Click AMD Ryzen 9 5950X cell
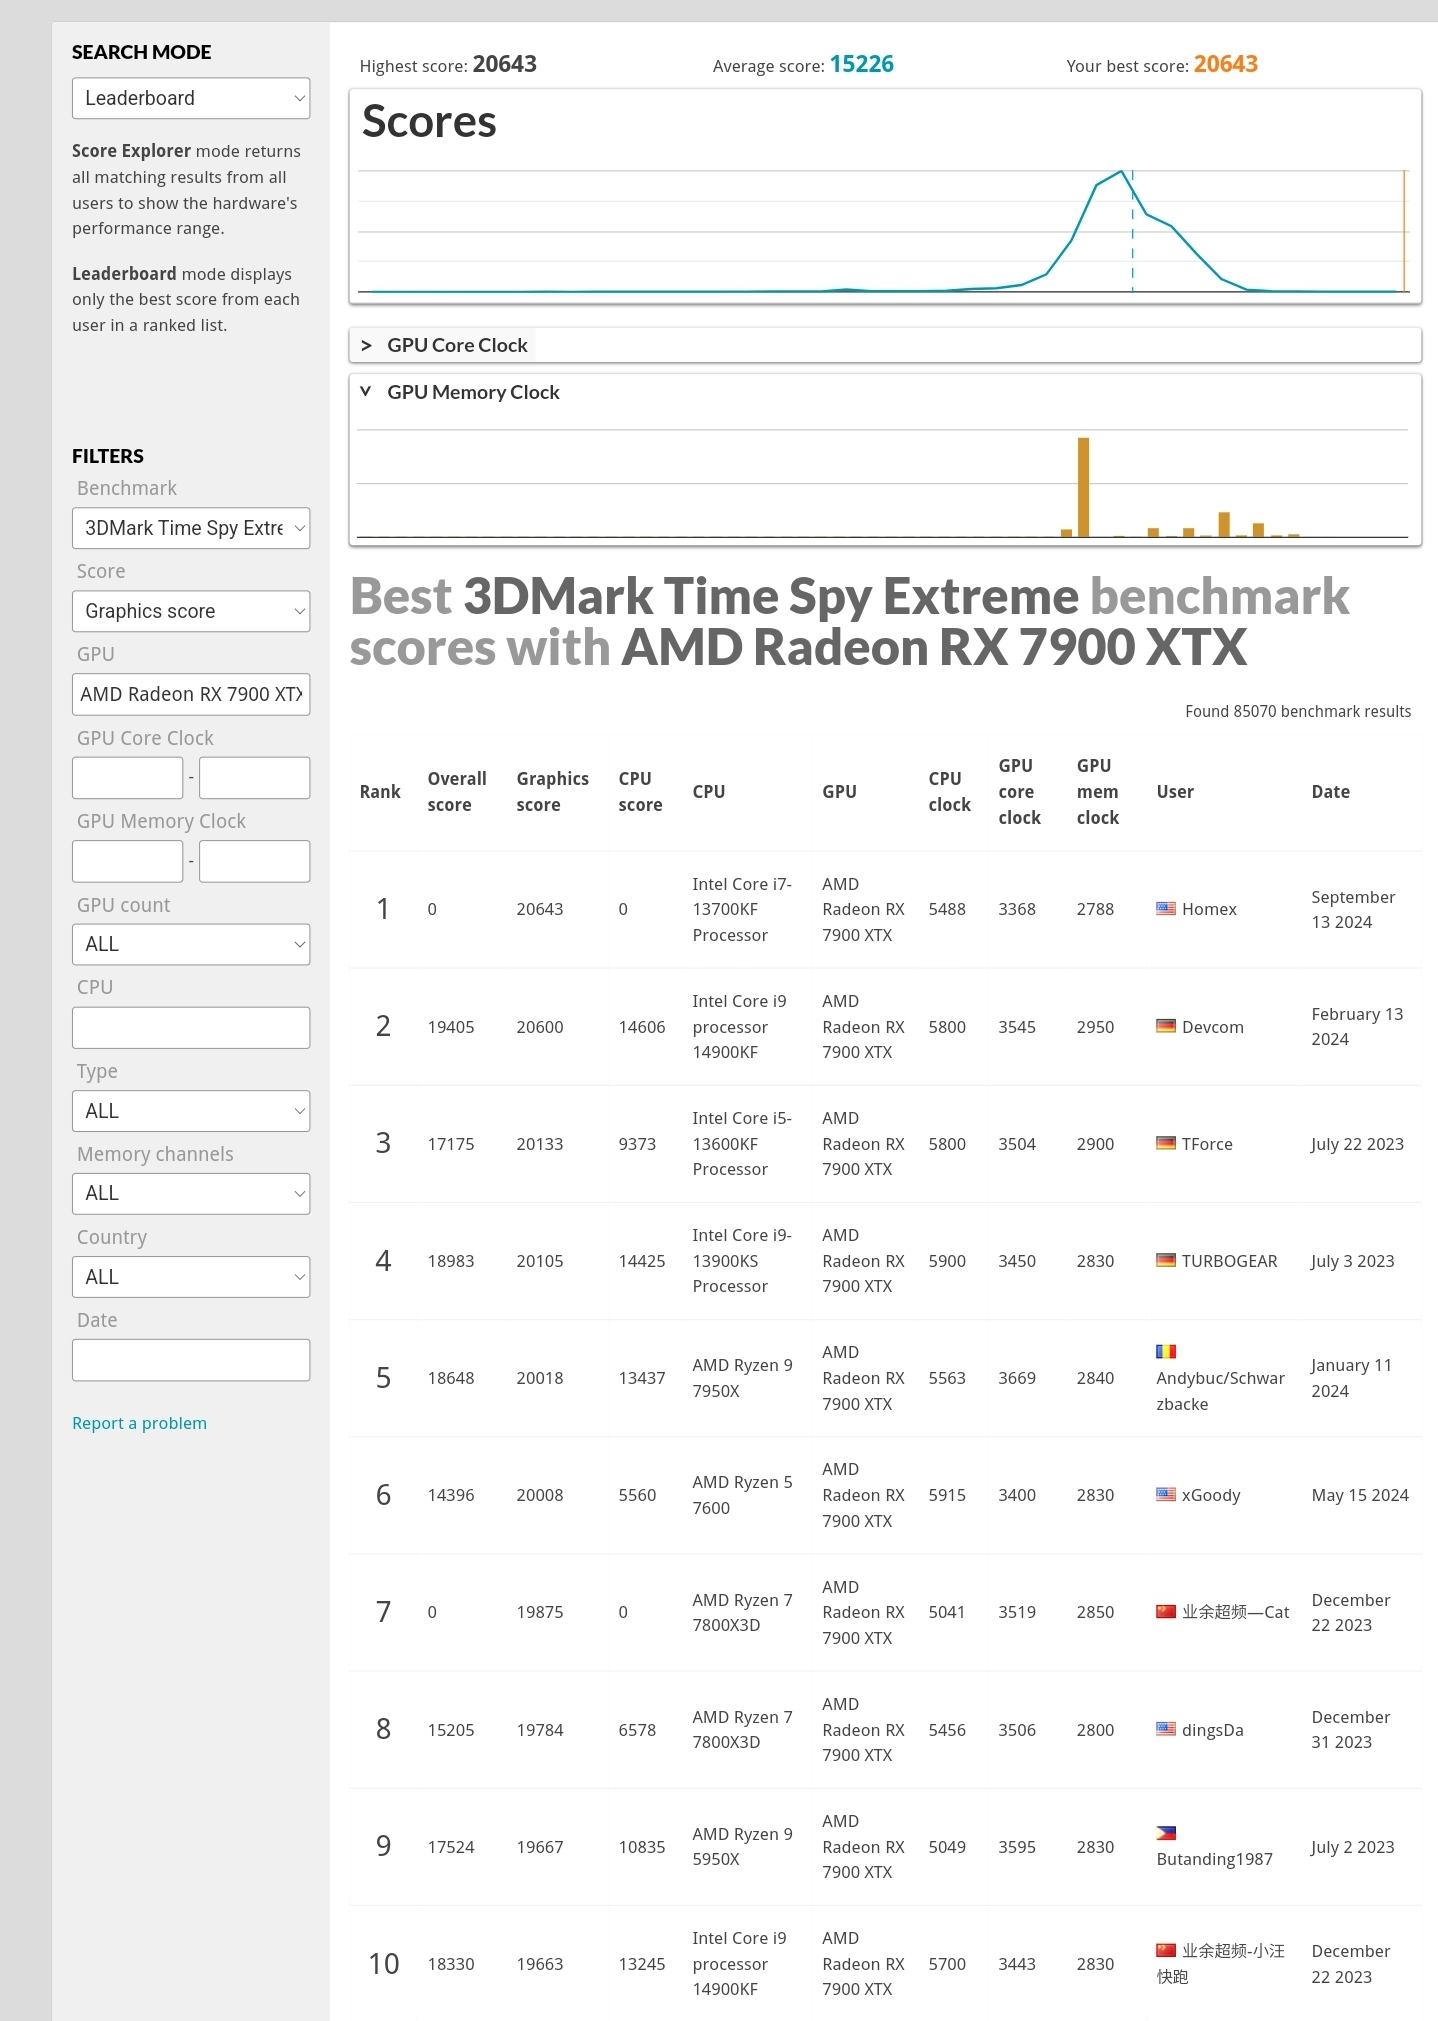Screen dimensions: 1438x2021 (742, 1847)
